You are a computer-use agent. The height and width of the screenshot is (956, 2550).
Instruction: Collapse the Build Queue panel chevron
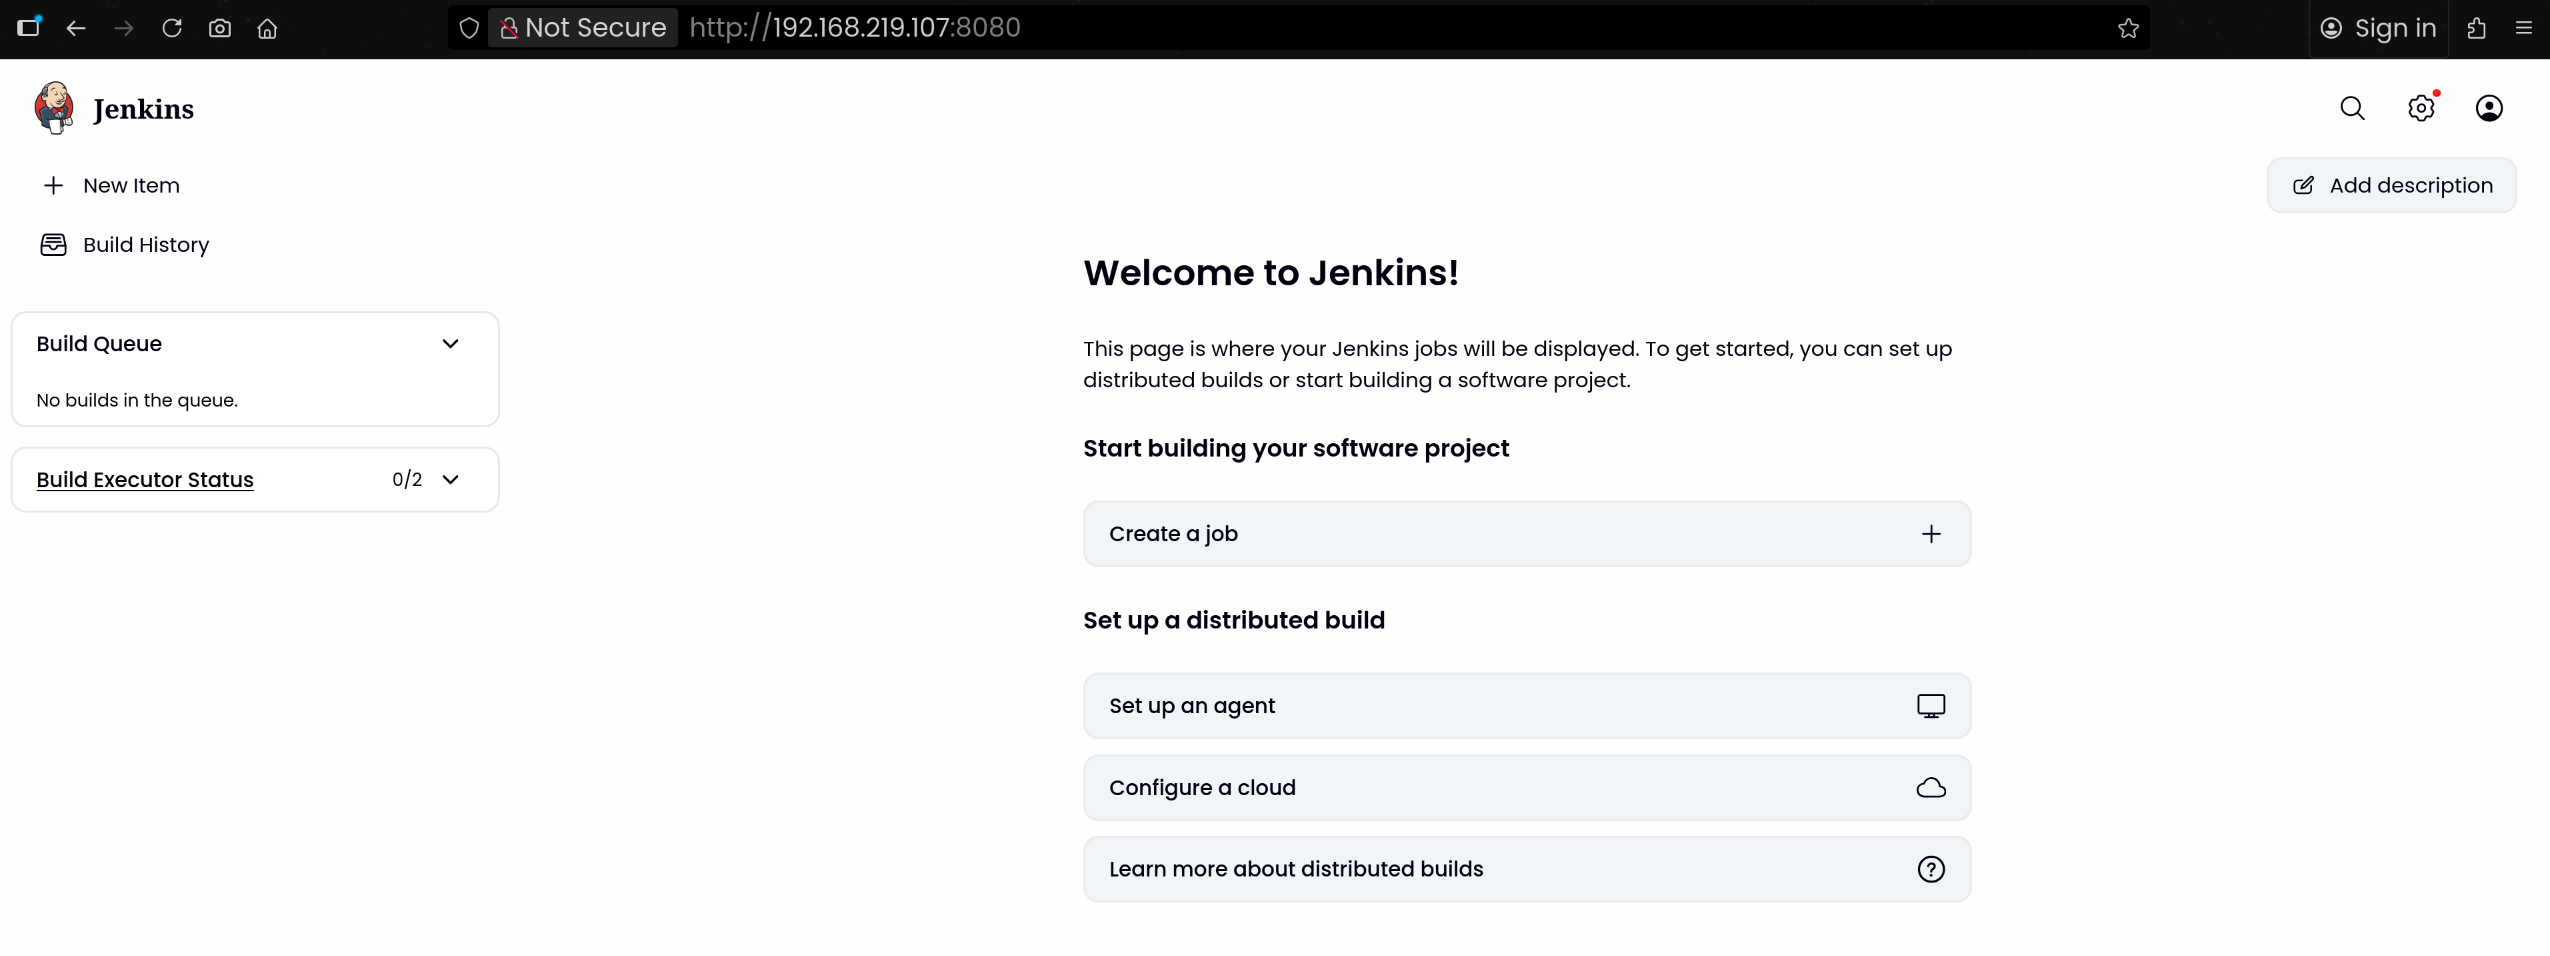pyautogui.click(x=451, y=344)
